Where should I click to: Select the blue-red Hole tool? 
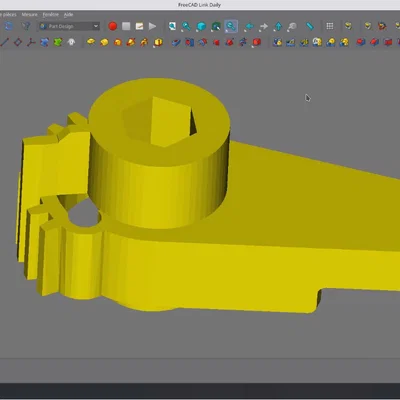190,42
